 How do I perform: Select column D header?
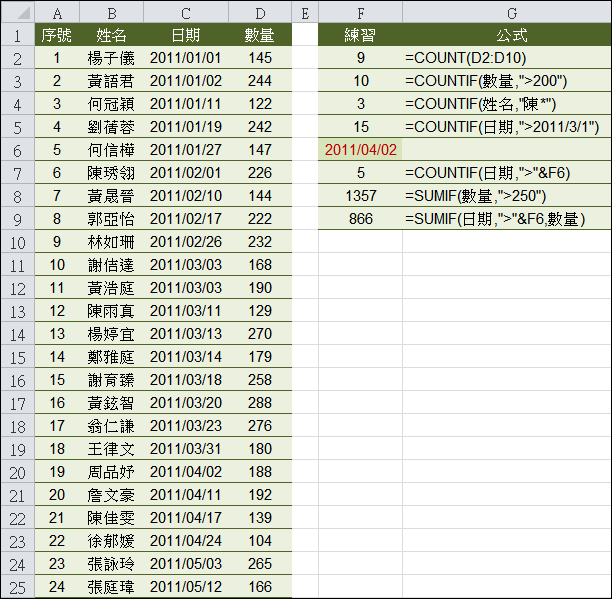pos(260,12)
